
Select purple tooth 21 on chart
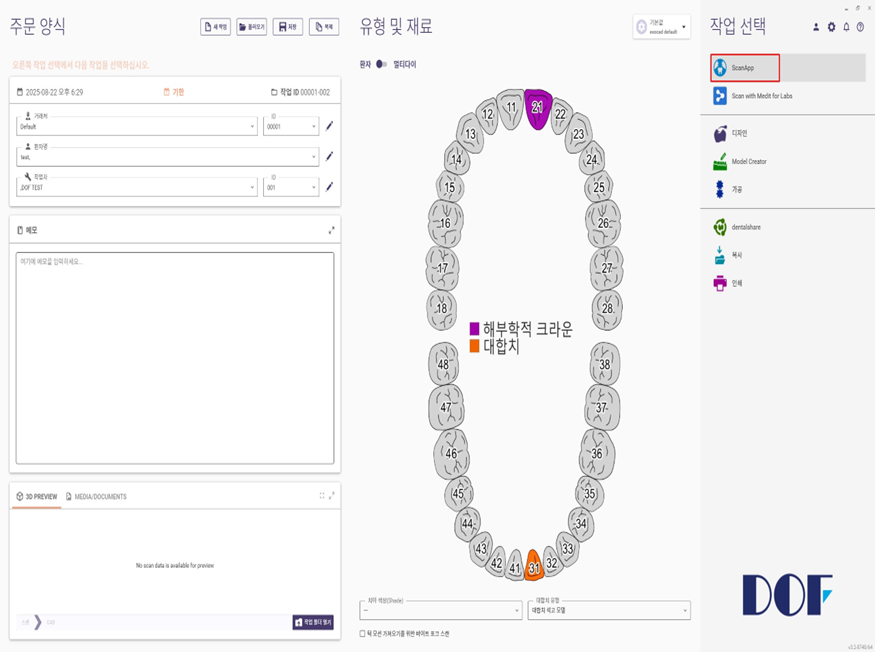pos(537,109)
